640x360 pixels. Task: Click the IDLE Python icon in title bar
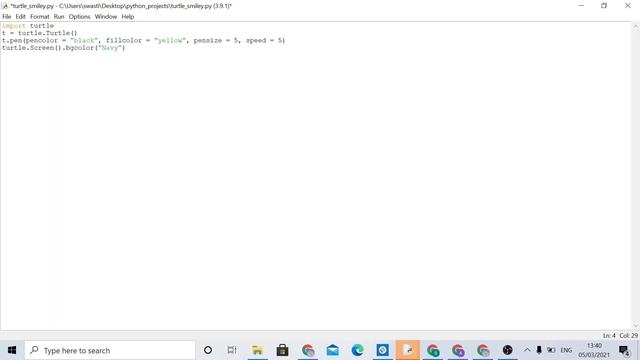click(5, 6)
